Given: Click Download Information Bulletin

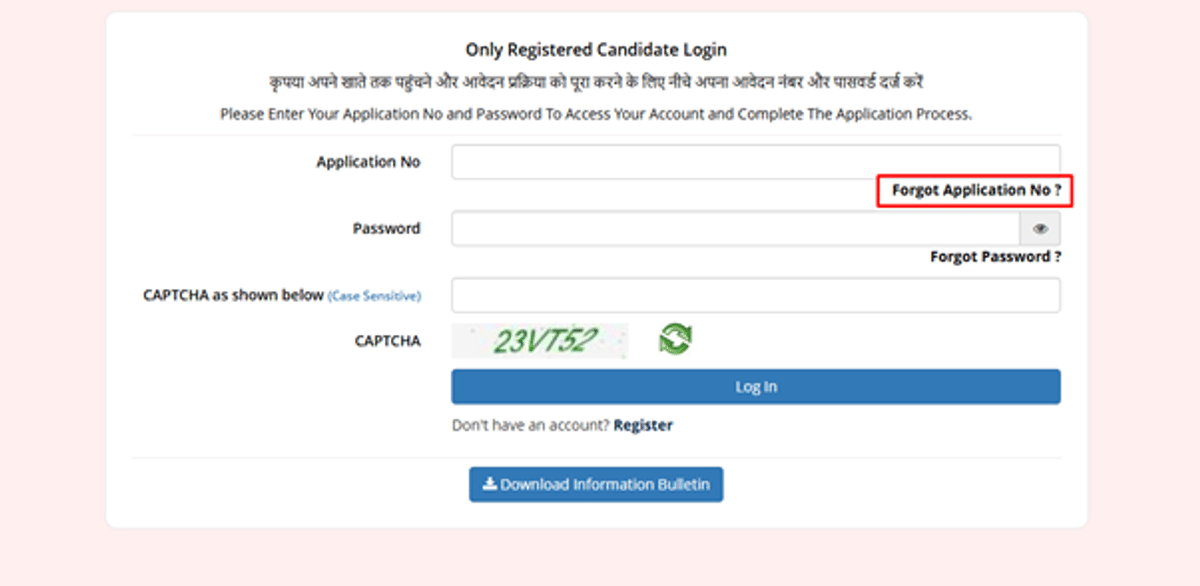Looking at the screenshot, I should 596,484.
